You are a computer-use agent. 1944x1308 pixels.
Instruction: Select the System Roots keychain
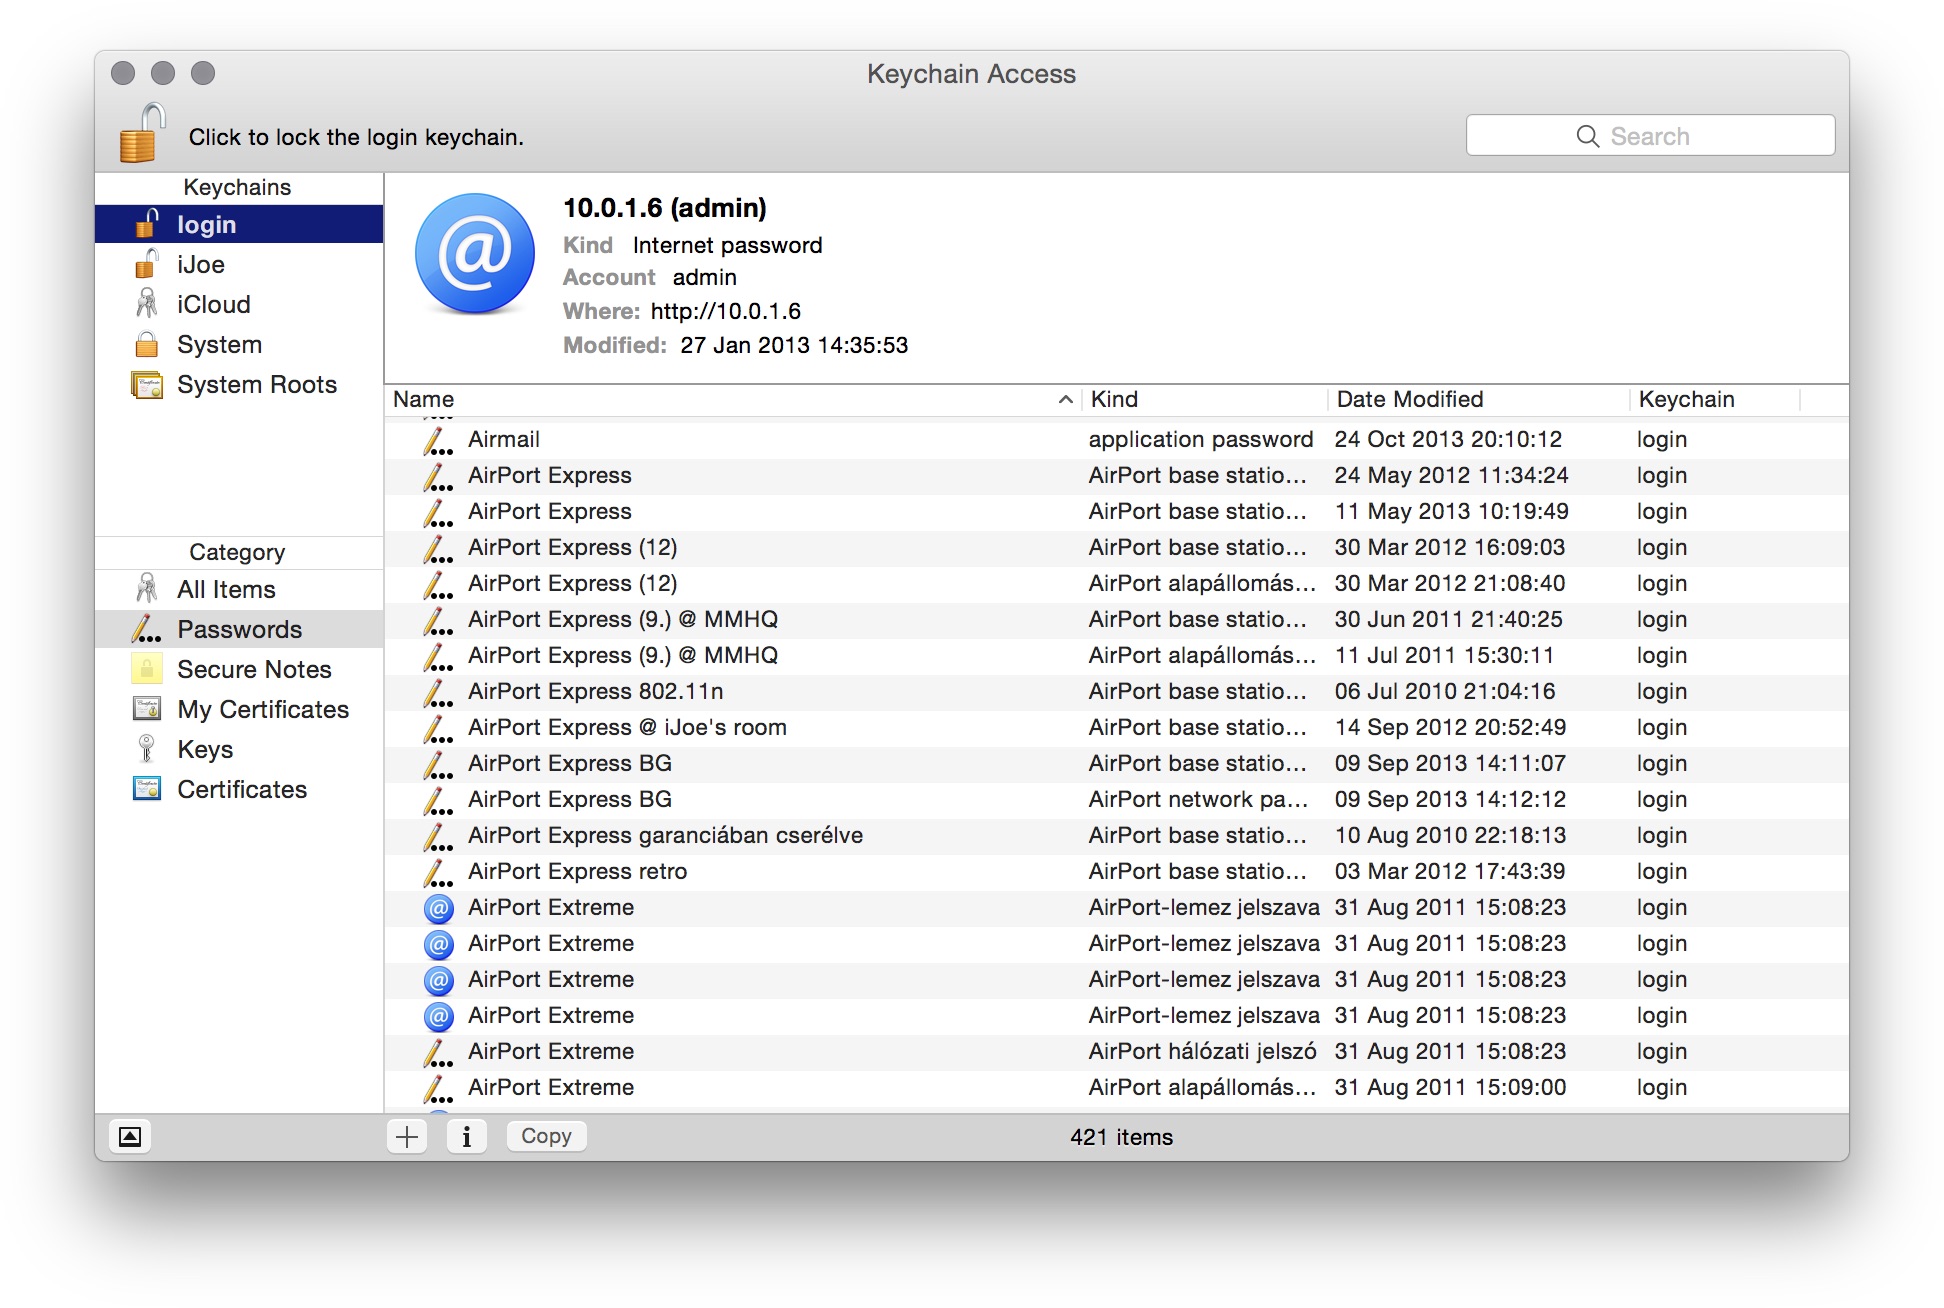pyautogui.click(x=239, y=384)
